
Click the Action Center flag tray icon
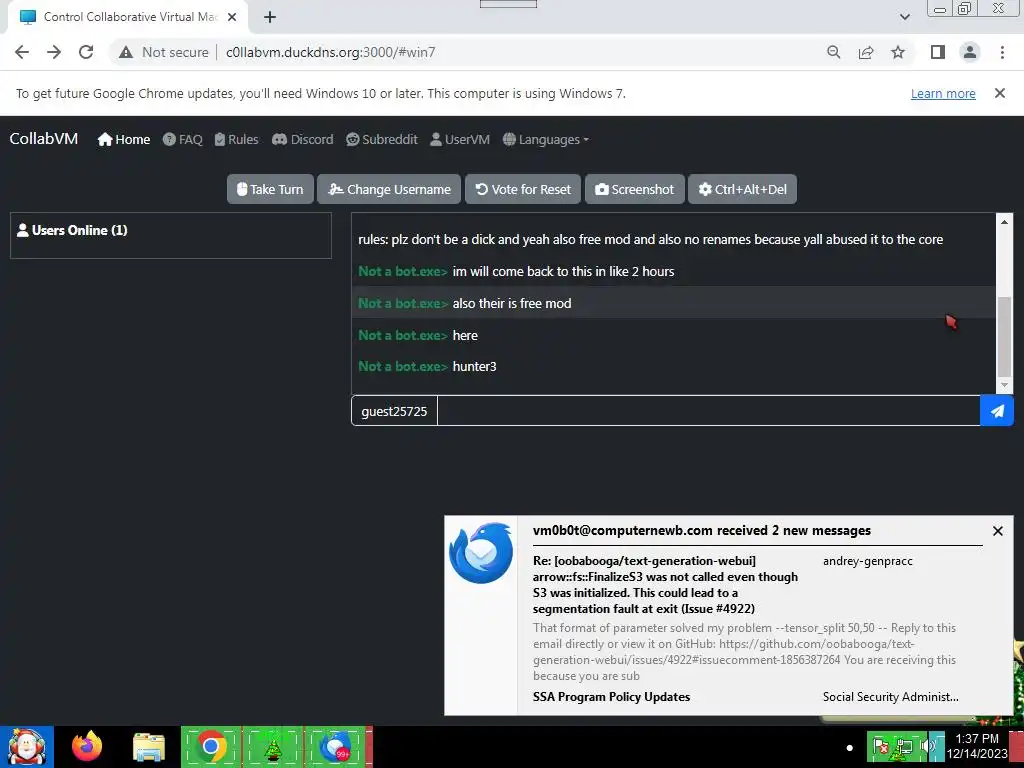(x=880, y=747)
